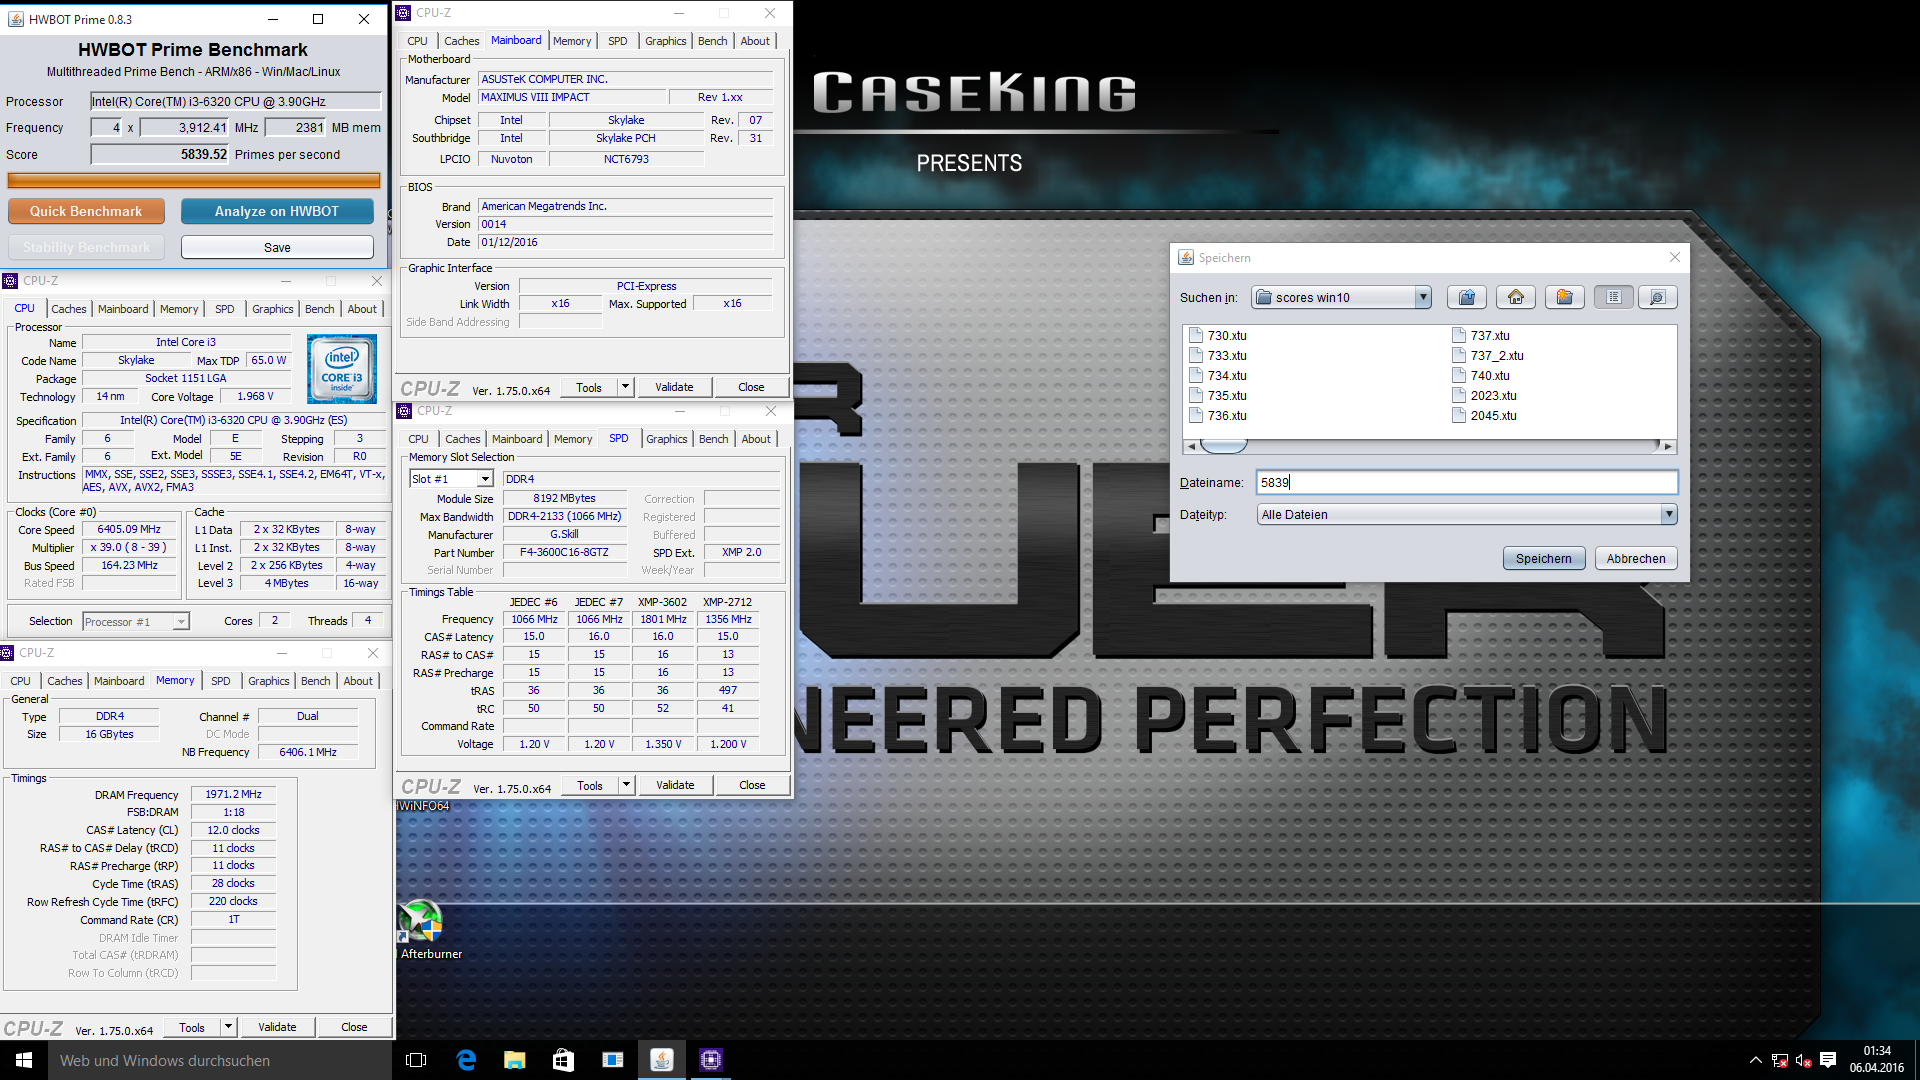Click Validate in bottom CPU-Z Memory window
Screen dimensions: 1920x1080
pyautogui.click(x=277, y=1027)
